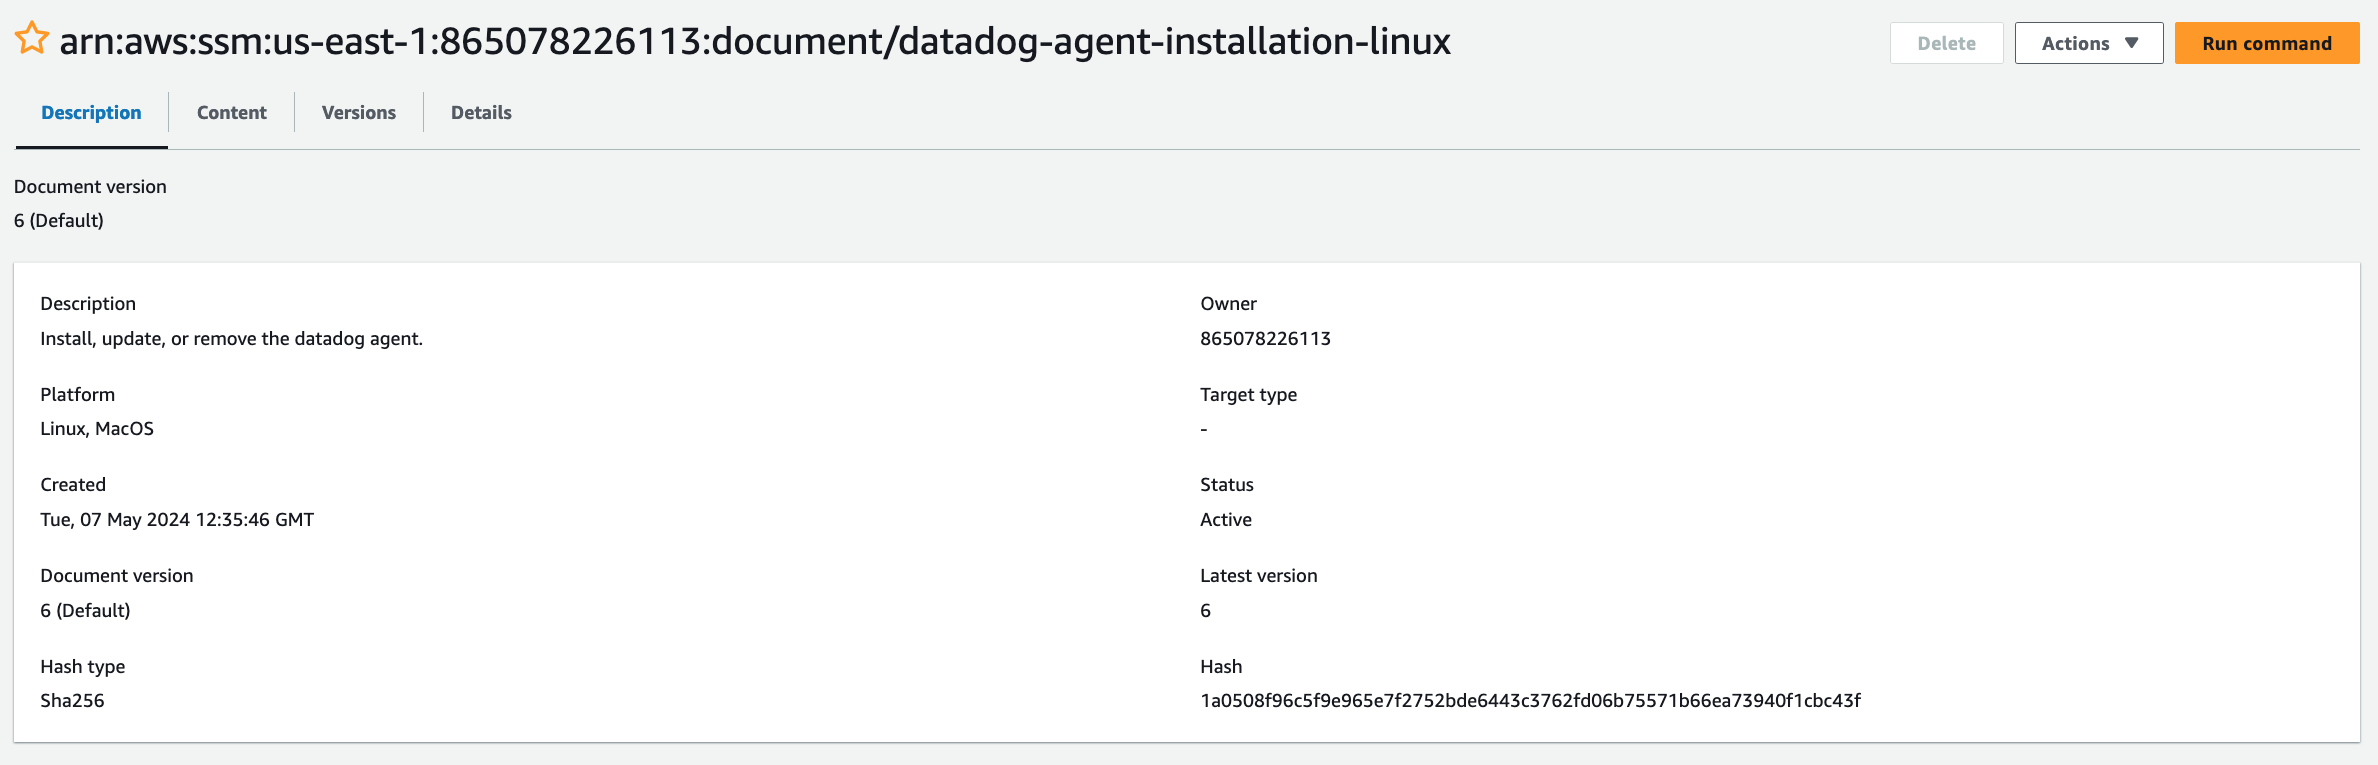Click the orange Run command button
Viewport: 2378px width, 765px height.
click(x=2266, y=43)
